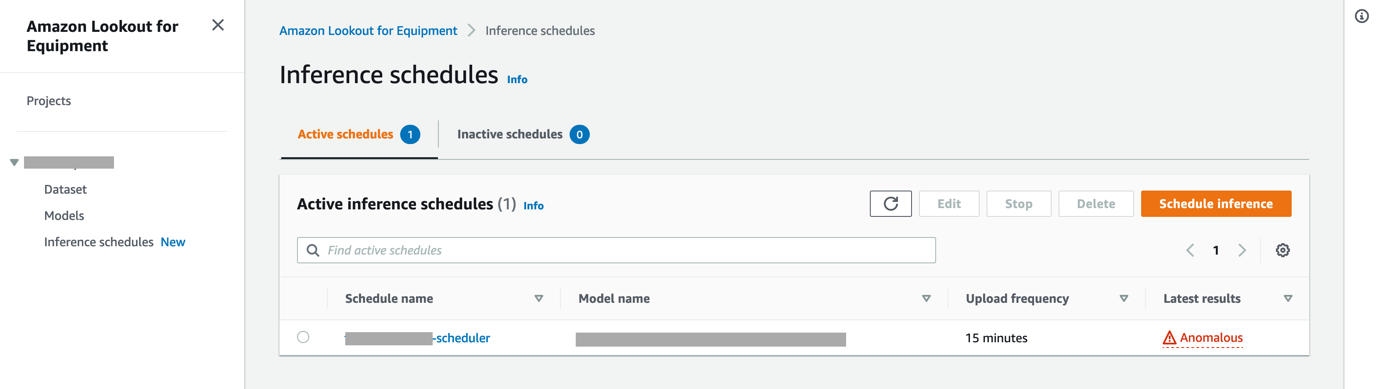Sort by Latest results column

coord(1288,298)
